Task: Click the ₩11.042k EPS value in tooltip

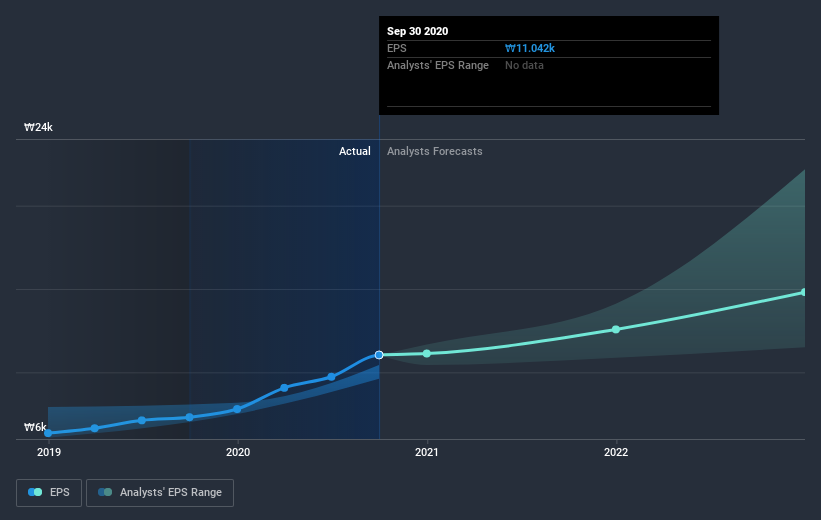Action: point(530,48)
